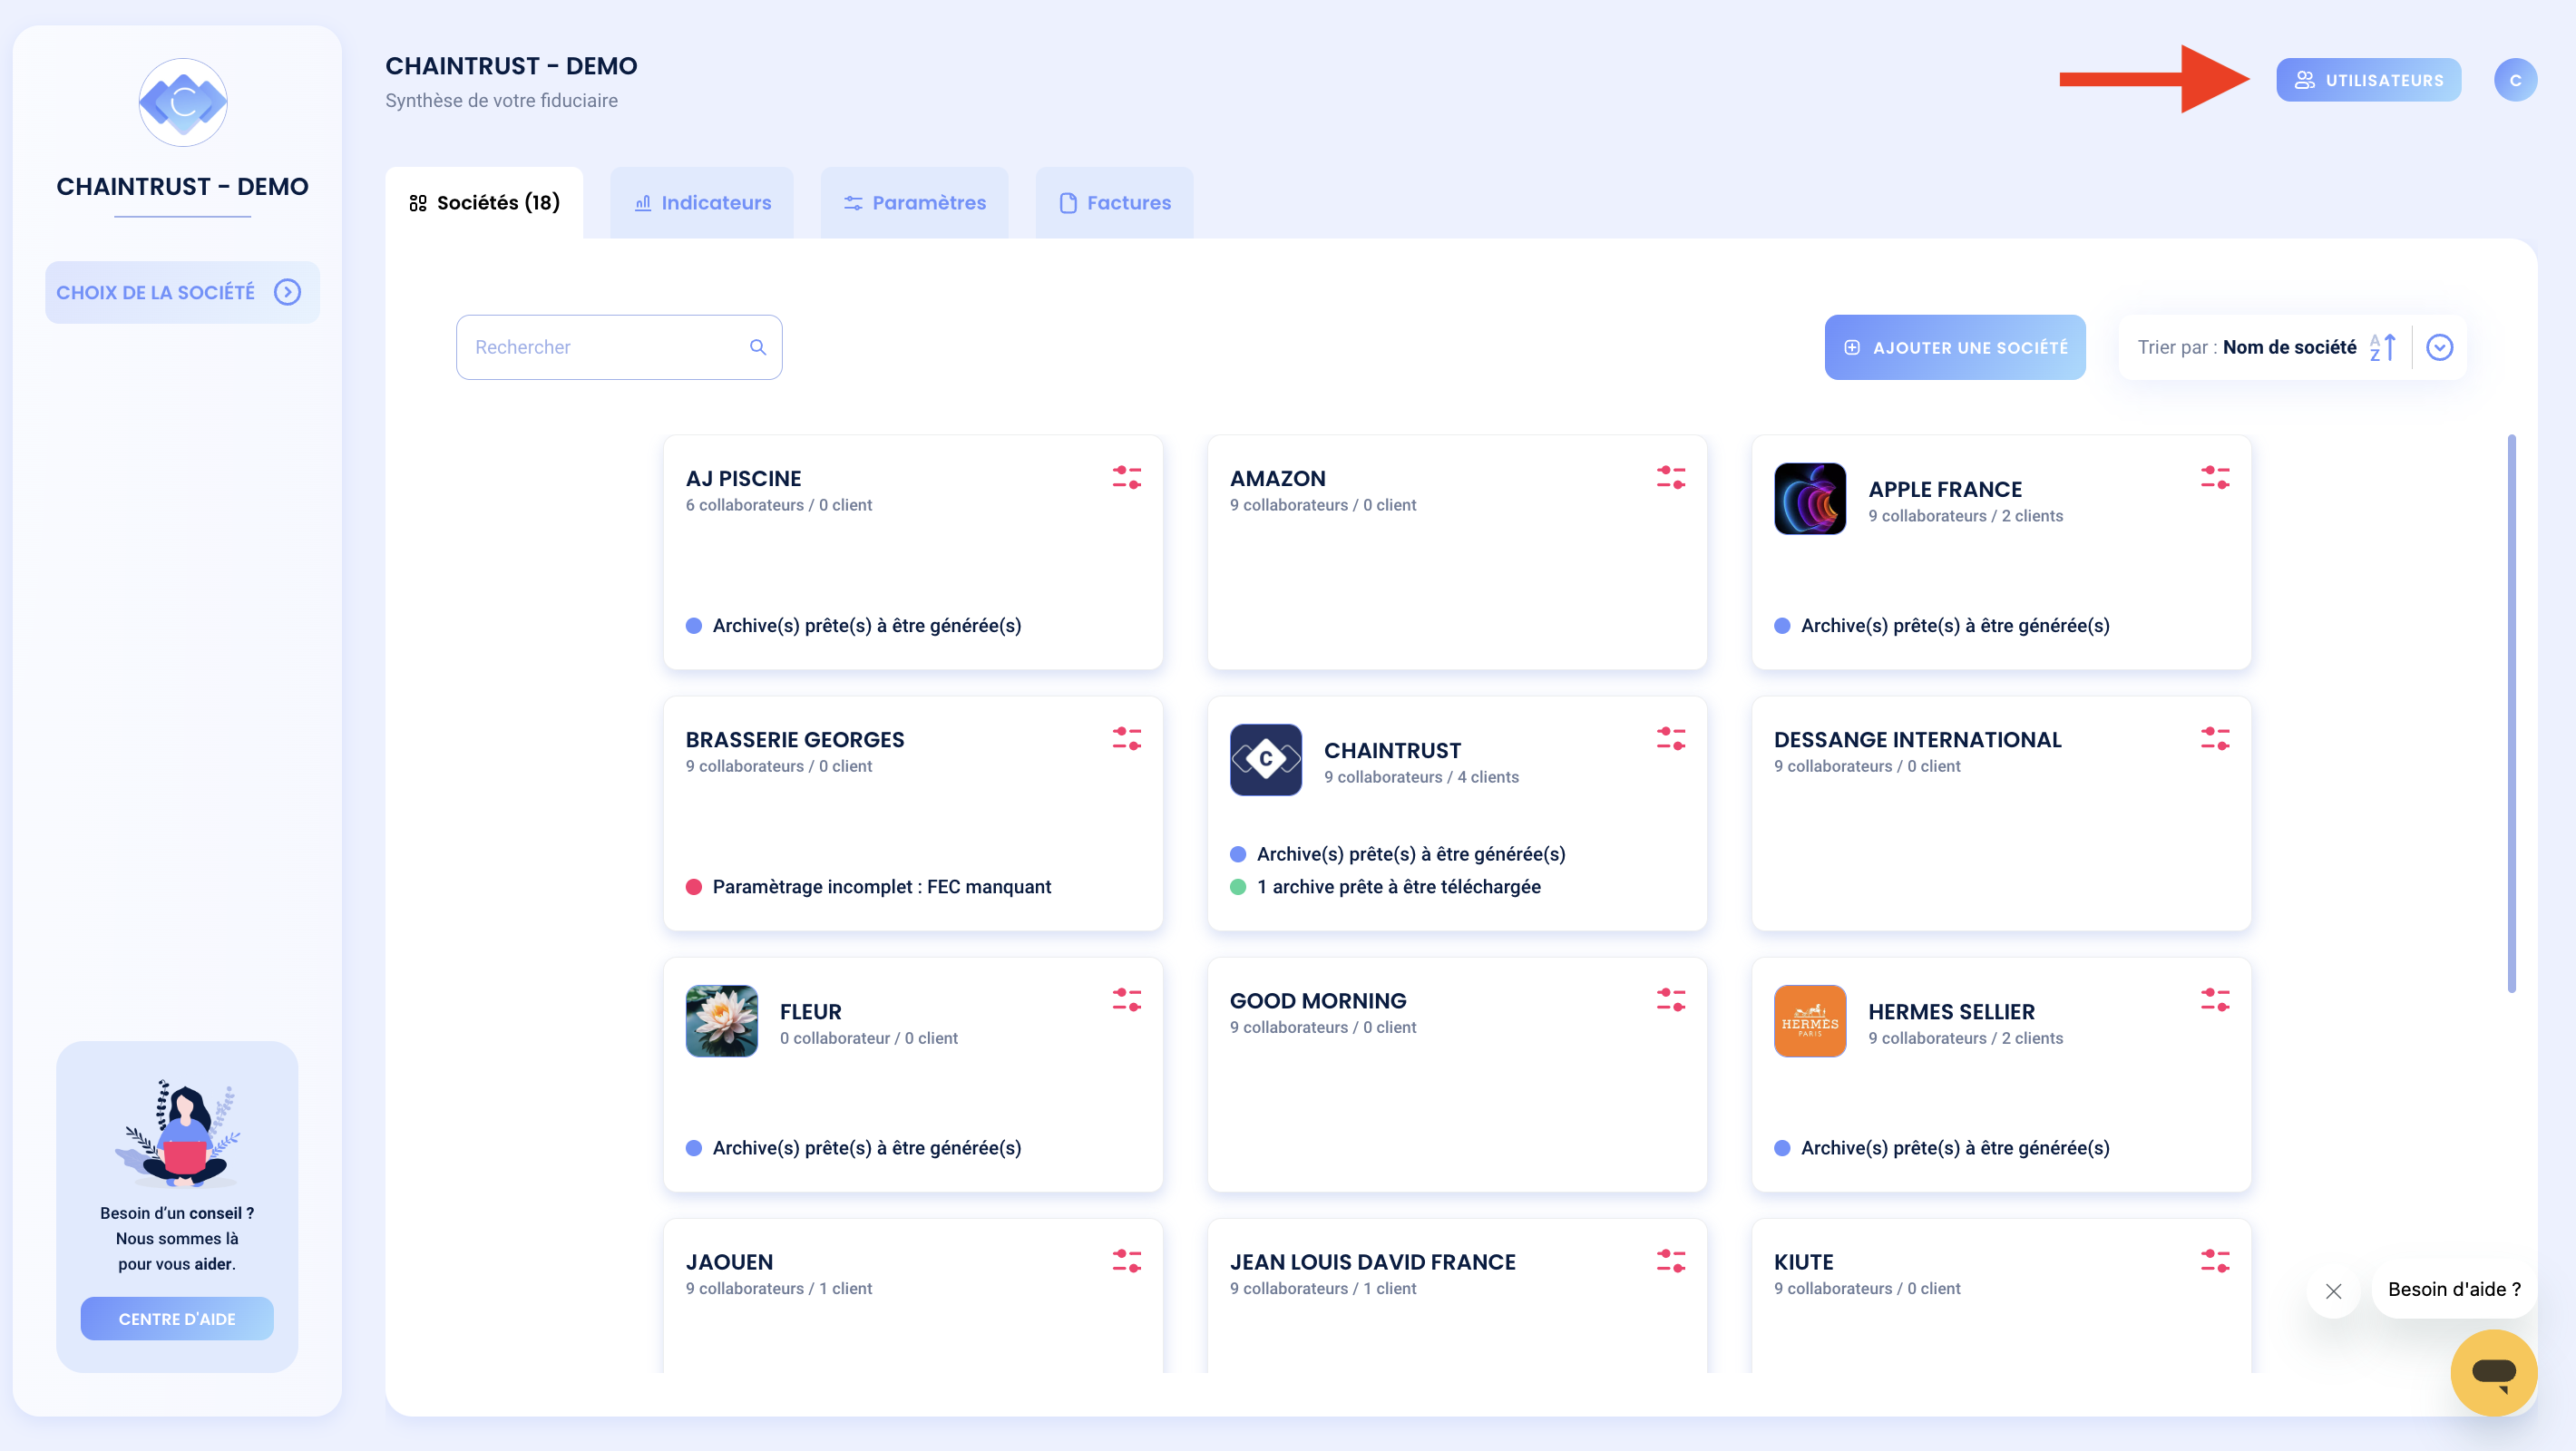Dismiss the Besoin d'aide popup
The image size is (2576, 1451).
pos(2333,1291)
